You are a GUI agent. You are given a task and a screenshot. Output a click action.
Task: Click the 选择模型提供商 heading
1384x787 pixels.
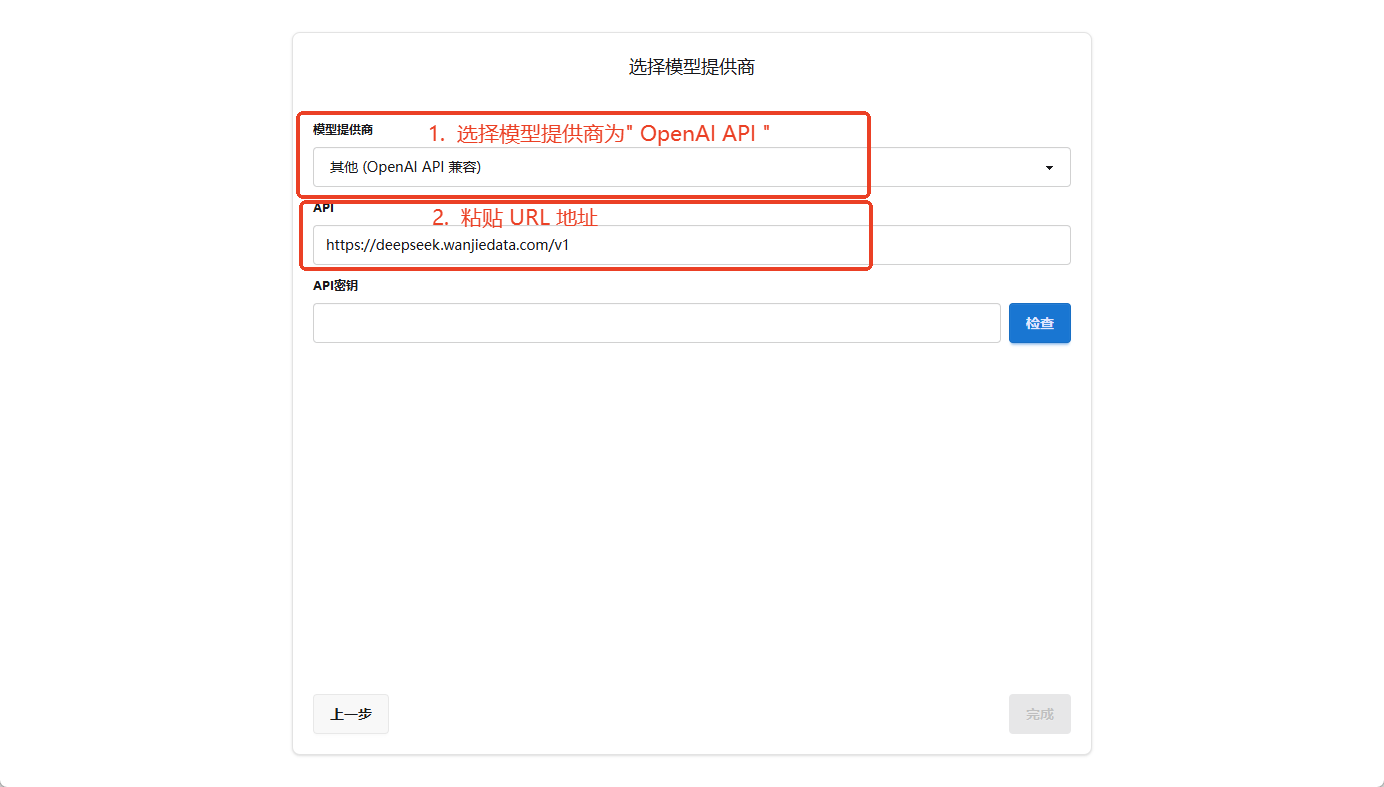(691, 67)
